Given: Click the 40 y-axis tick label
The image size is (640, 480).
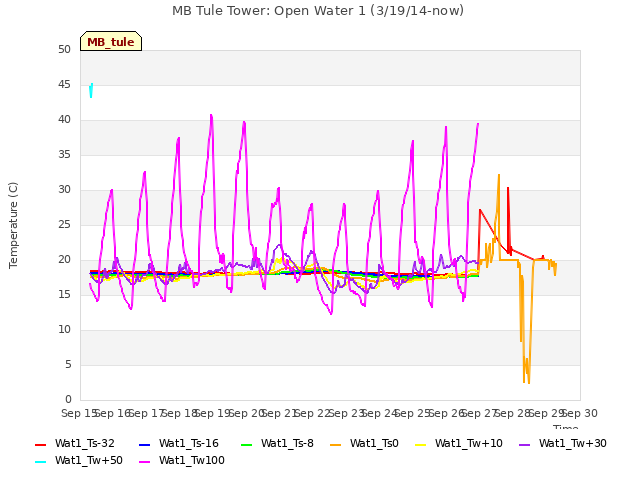Looking at the screenshot, I should click(64, 120).
